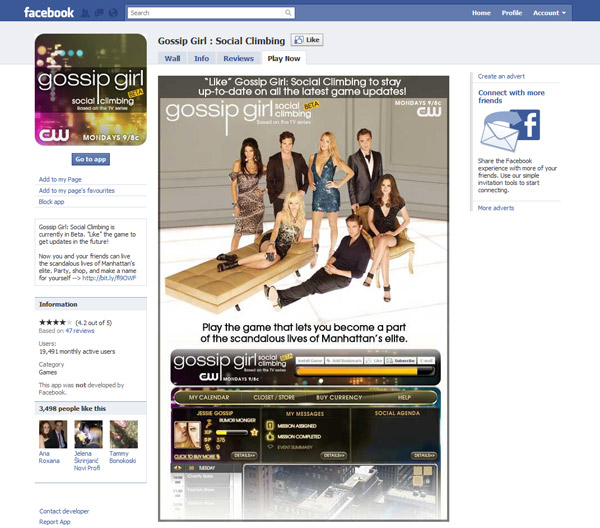Click the calendar day arrows icon
The width and height of the screenshot is (600, 528).
click(x=177, y=468)
